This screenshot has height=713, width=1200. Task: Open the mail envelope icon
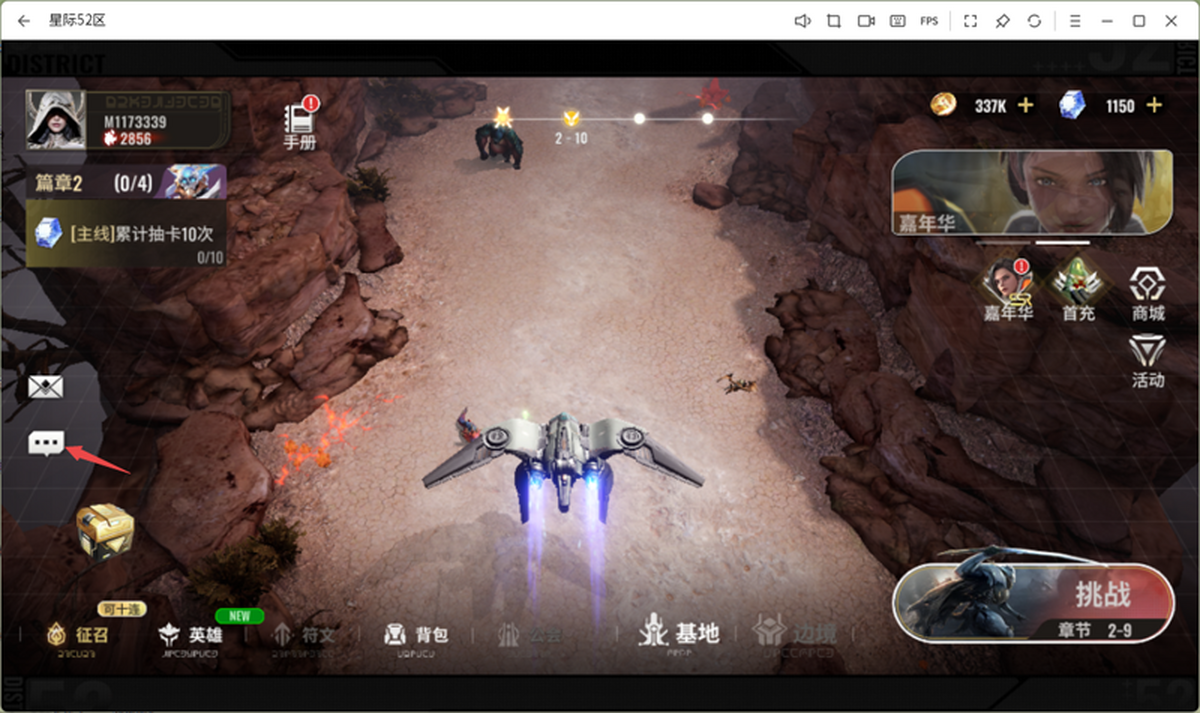pos(45,388)
